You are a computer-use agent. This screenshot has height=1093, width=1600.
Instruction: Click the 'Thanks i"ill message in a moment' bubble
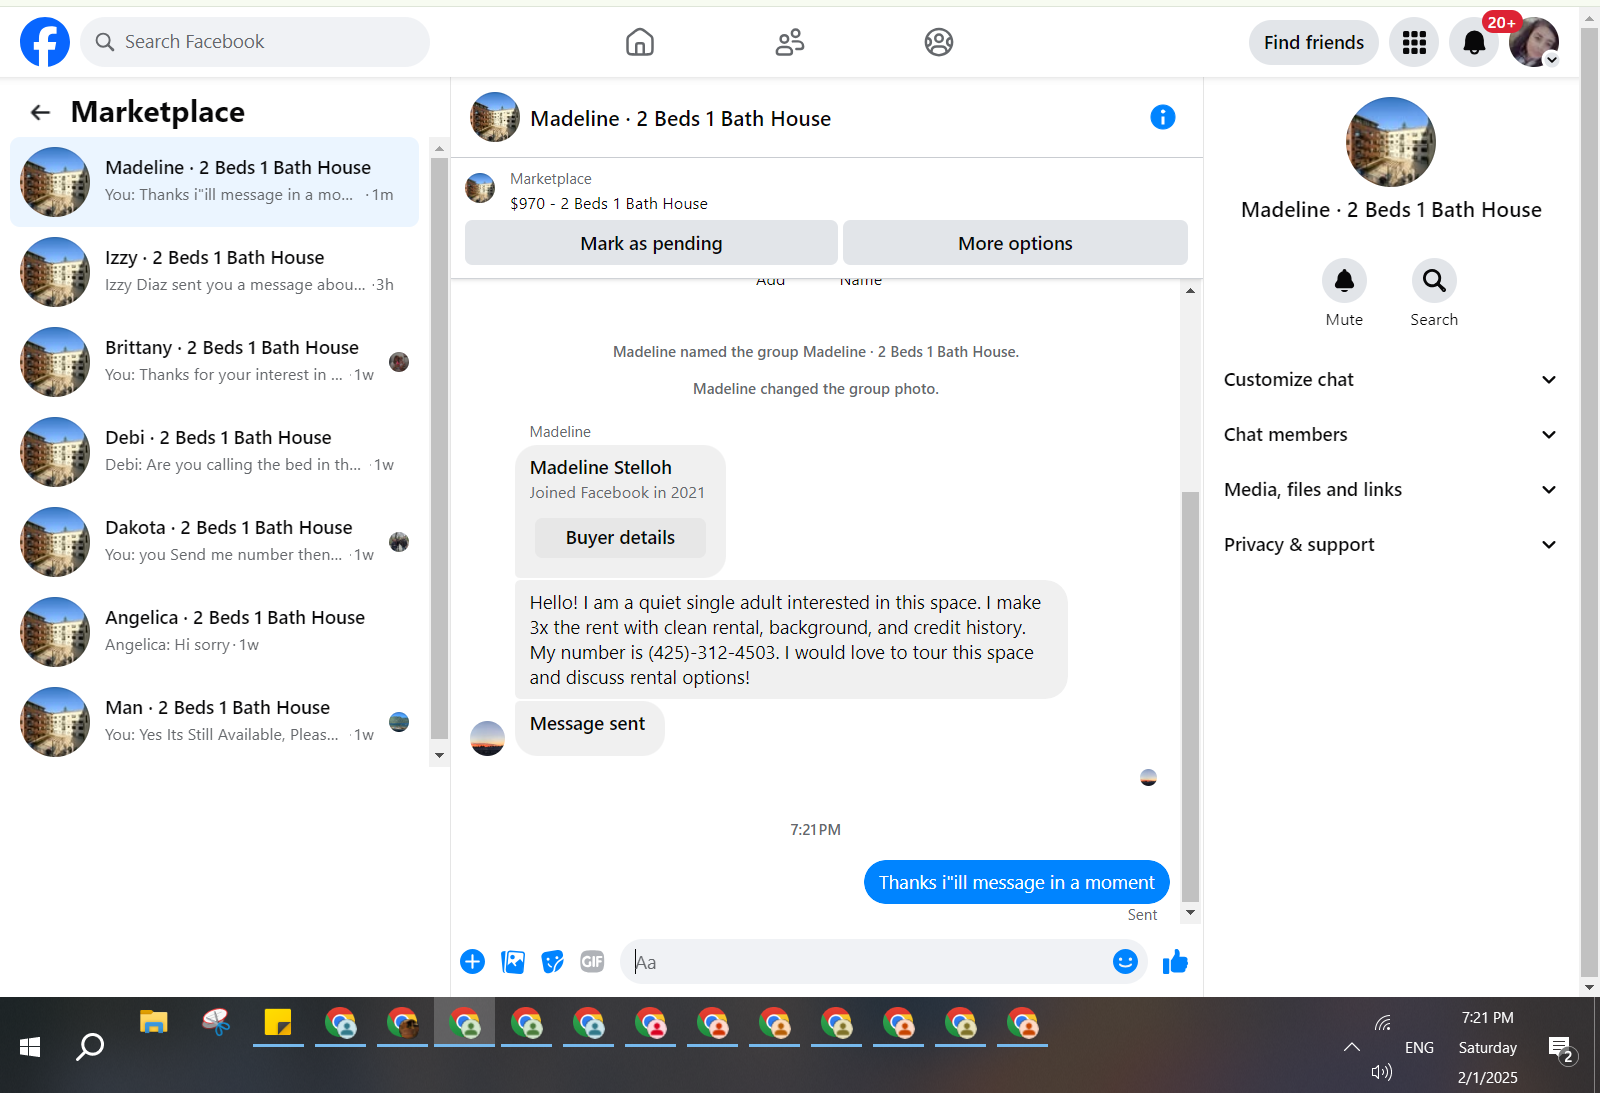click(x=1016, y=882)
